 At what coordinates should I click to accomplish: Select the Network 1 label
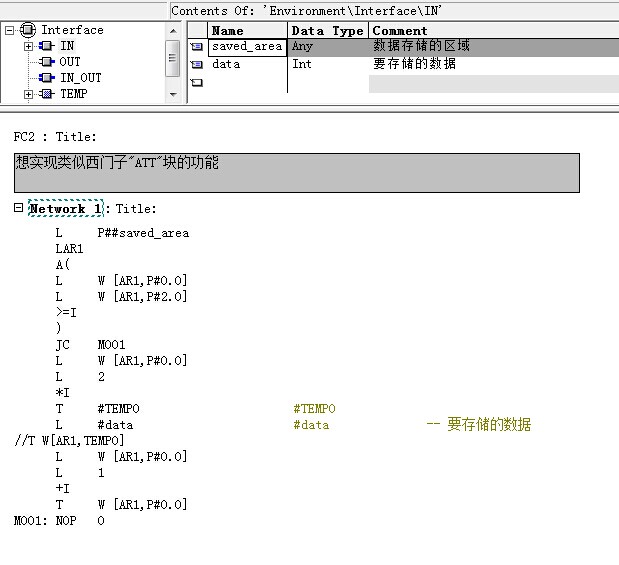(x=66, y=208)
